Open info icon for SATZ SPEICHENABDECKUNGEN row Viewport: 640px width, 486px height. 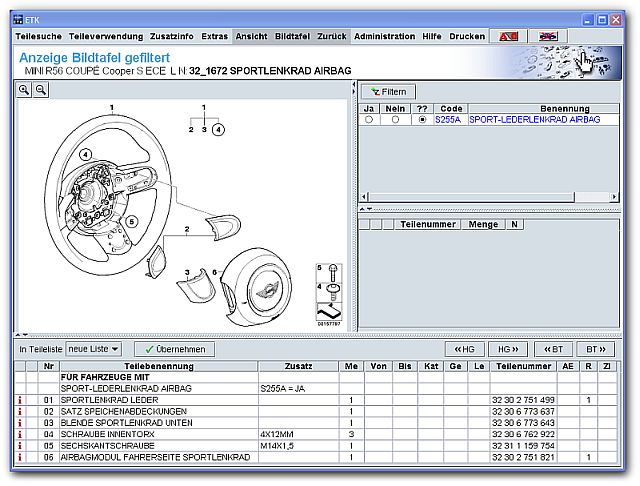coord(20,412)
